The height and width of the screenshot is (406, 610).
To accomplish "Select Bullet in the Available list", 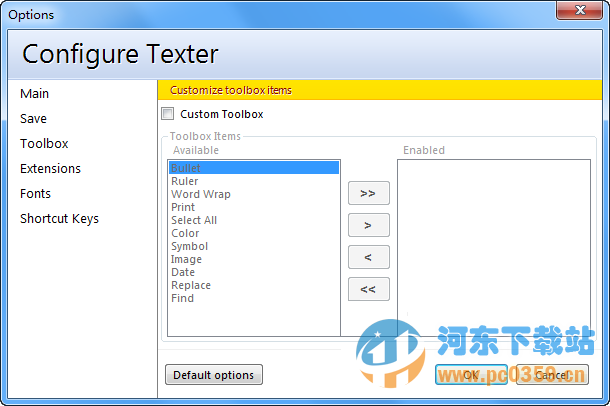I will pyautogui.click(x=254, y=168).
